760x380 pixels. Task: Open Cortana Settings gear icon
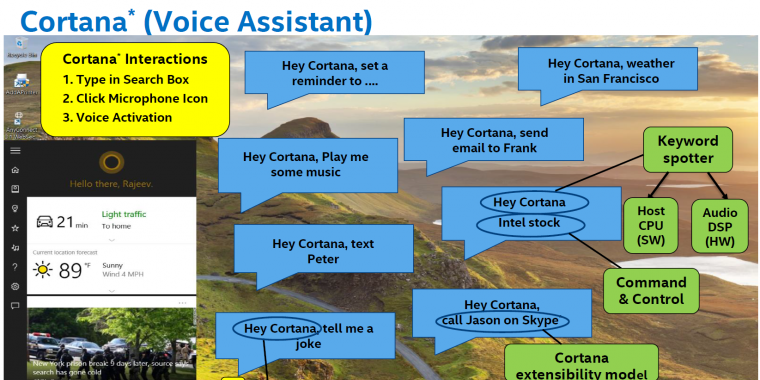16,286
